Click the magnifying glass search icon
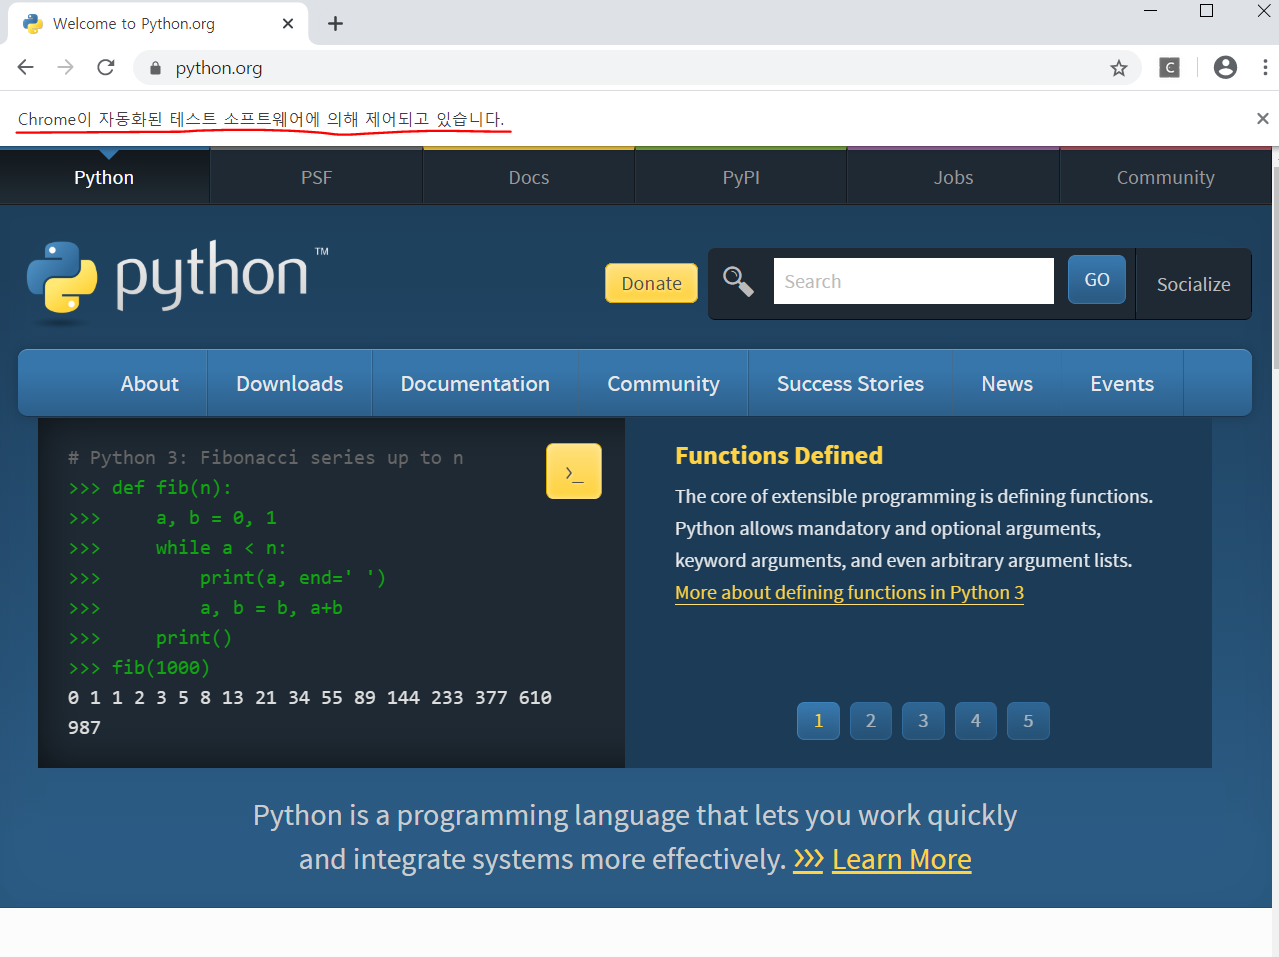Screen dimensions: 1279x957 coord(738,281)
